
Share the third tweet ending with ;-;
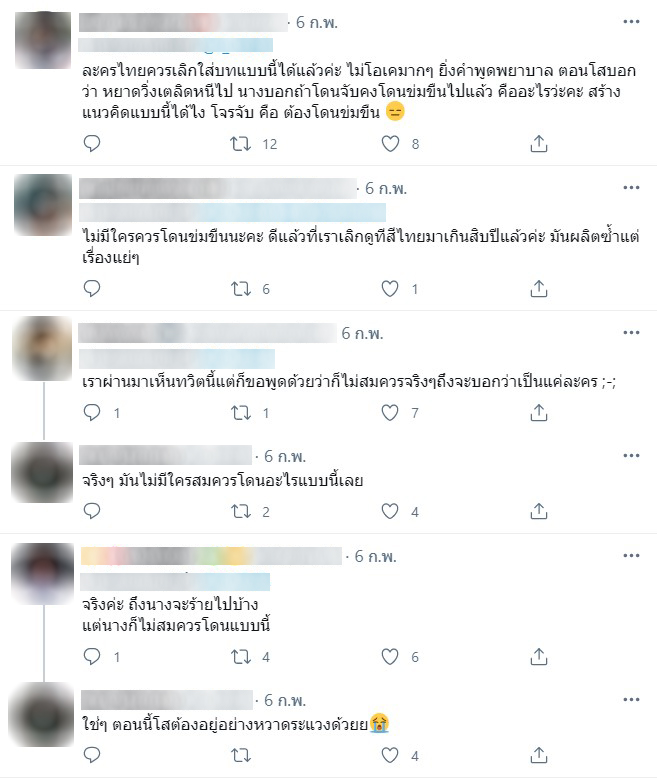pyautogui.click(x=539, y=412)
